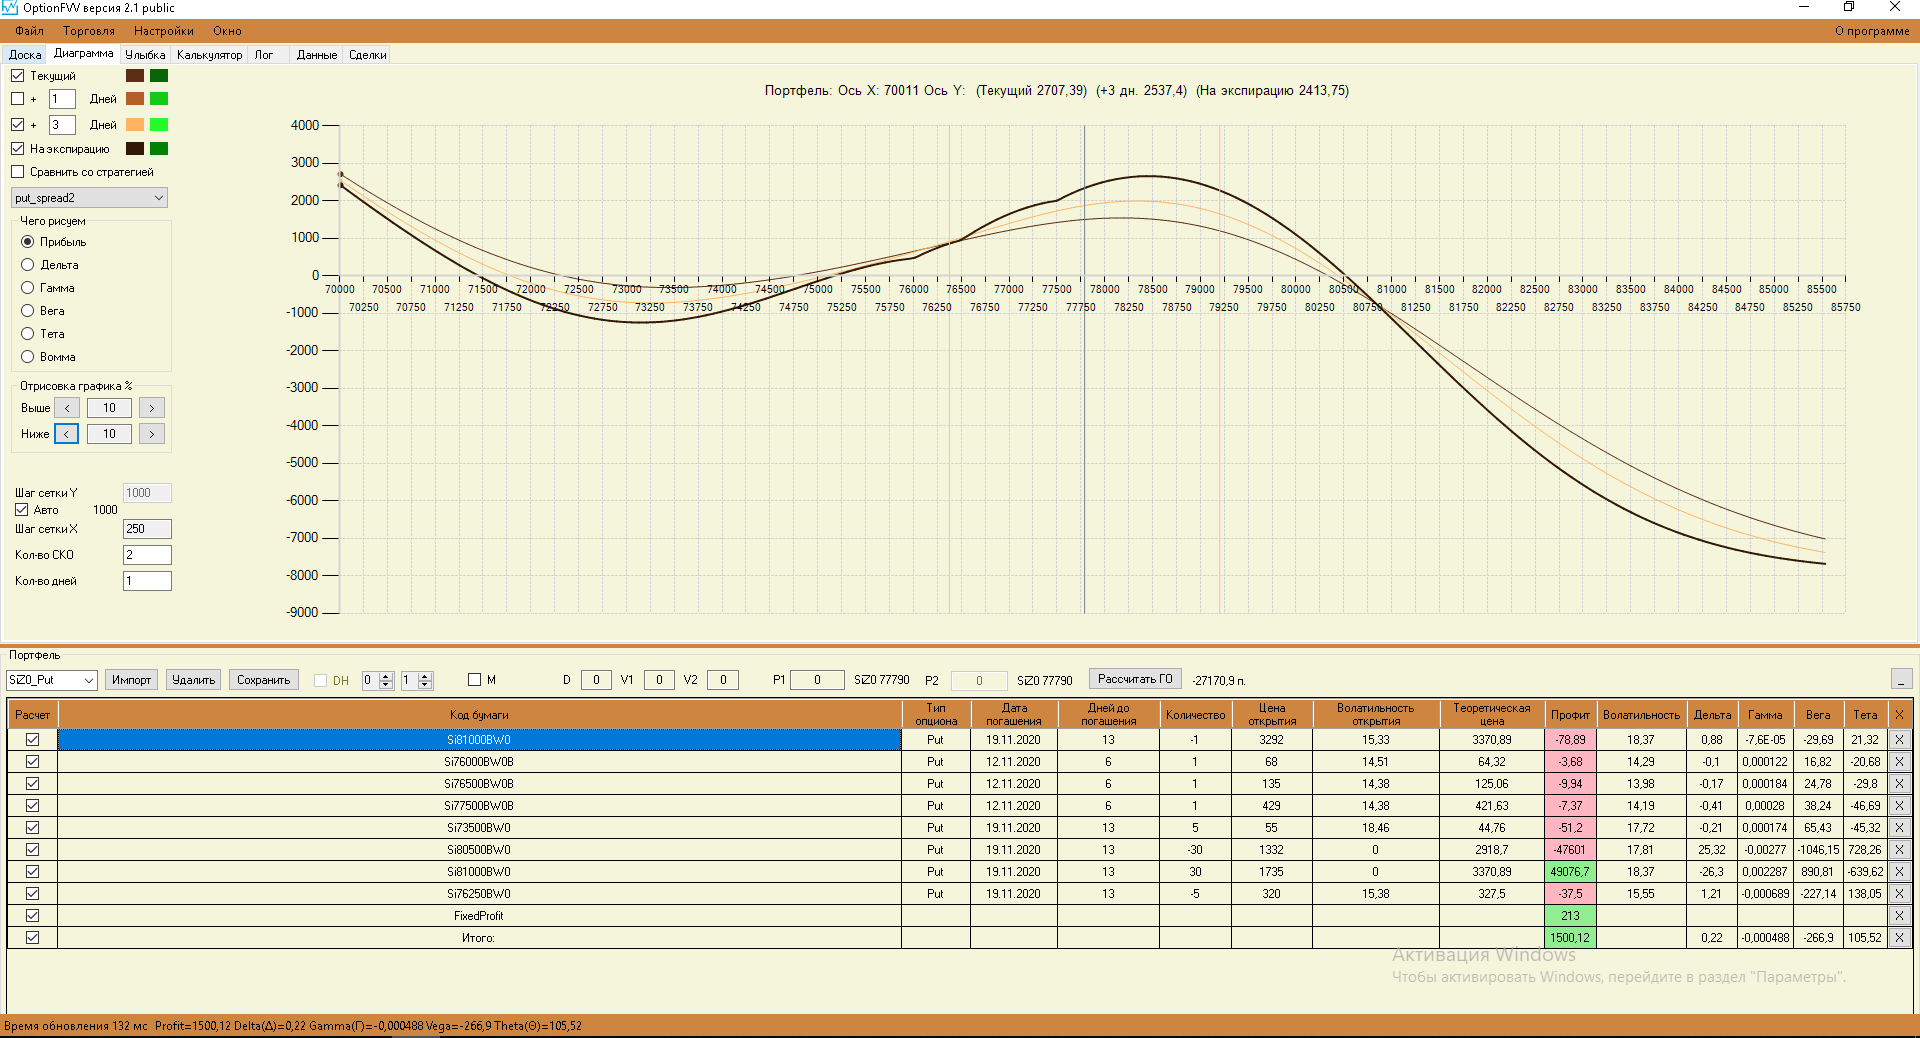This screenshot has height=1038, width=1920.
Task: Increase the DH first spinner value
Action: tap(387, 676)
